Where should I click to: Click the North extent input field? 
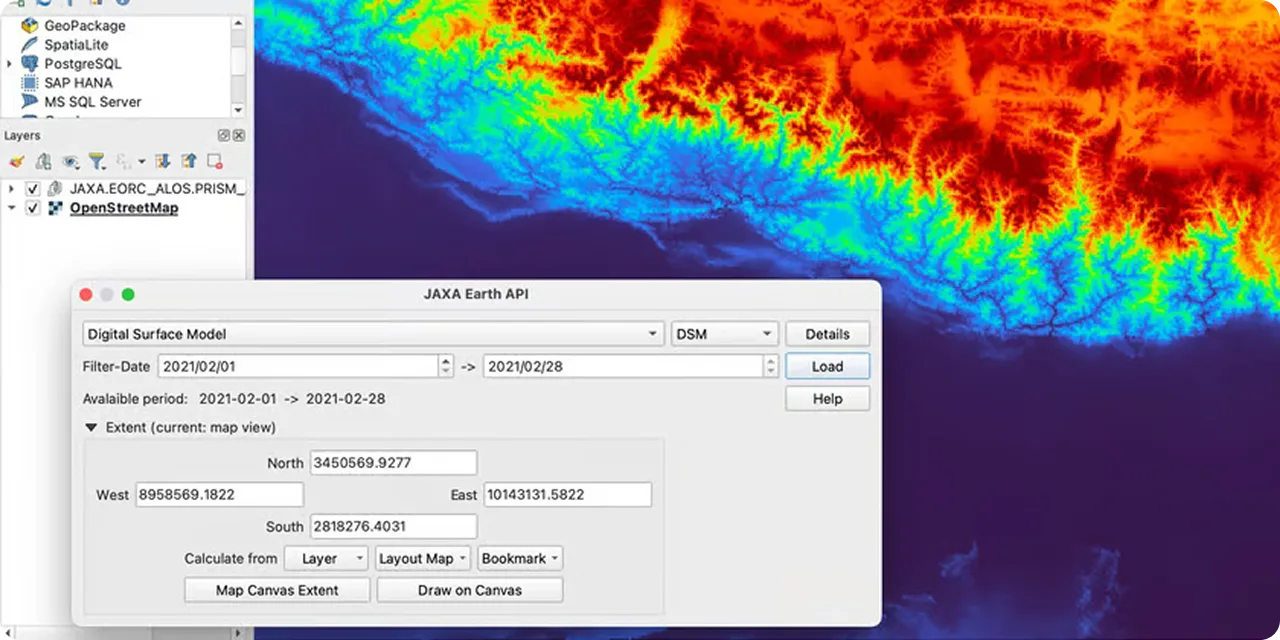click(x=393, y=462)
